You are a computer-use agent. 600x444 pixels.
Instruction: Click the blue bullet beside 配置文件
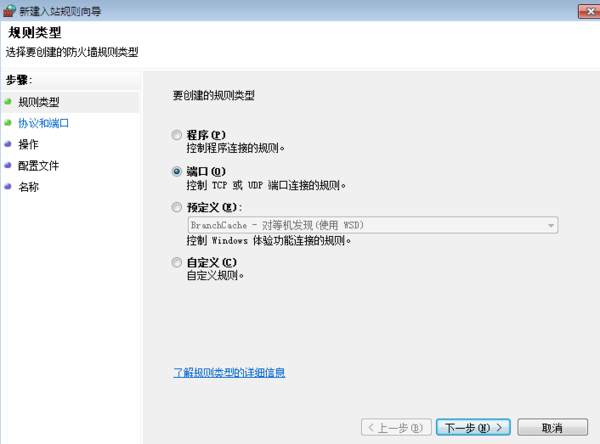pyautogui.click(x=8, y=165)
